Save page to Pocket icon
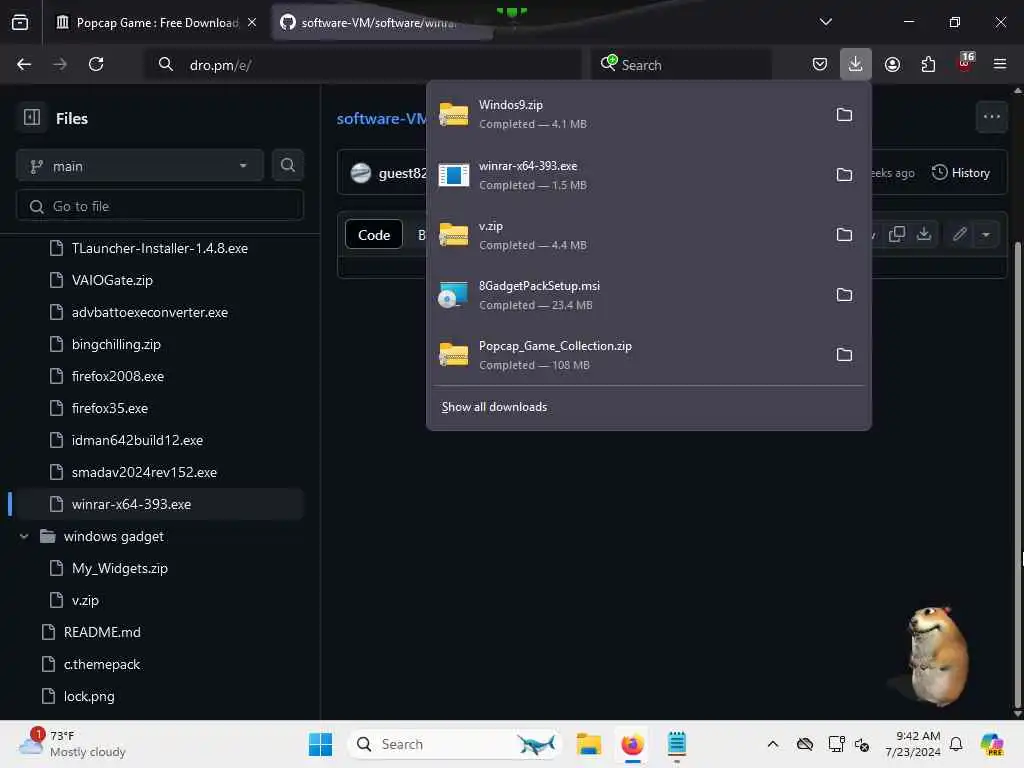This screenshot has width=1024, height=768. coord(820,64)
